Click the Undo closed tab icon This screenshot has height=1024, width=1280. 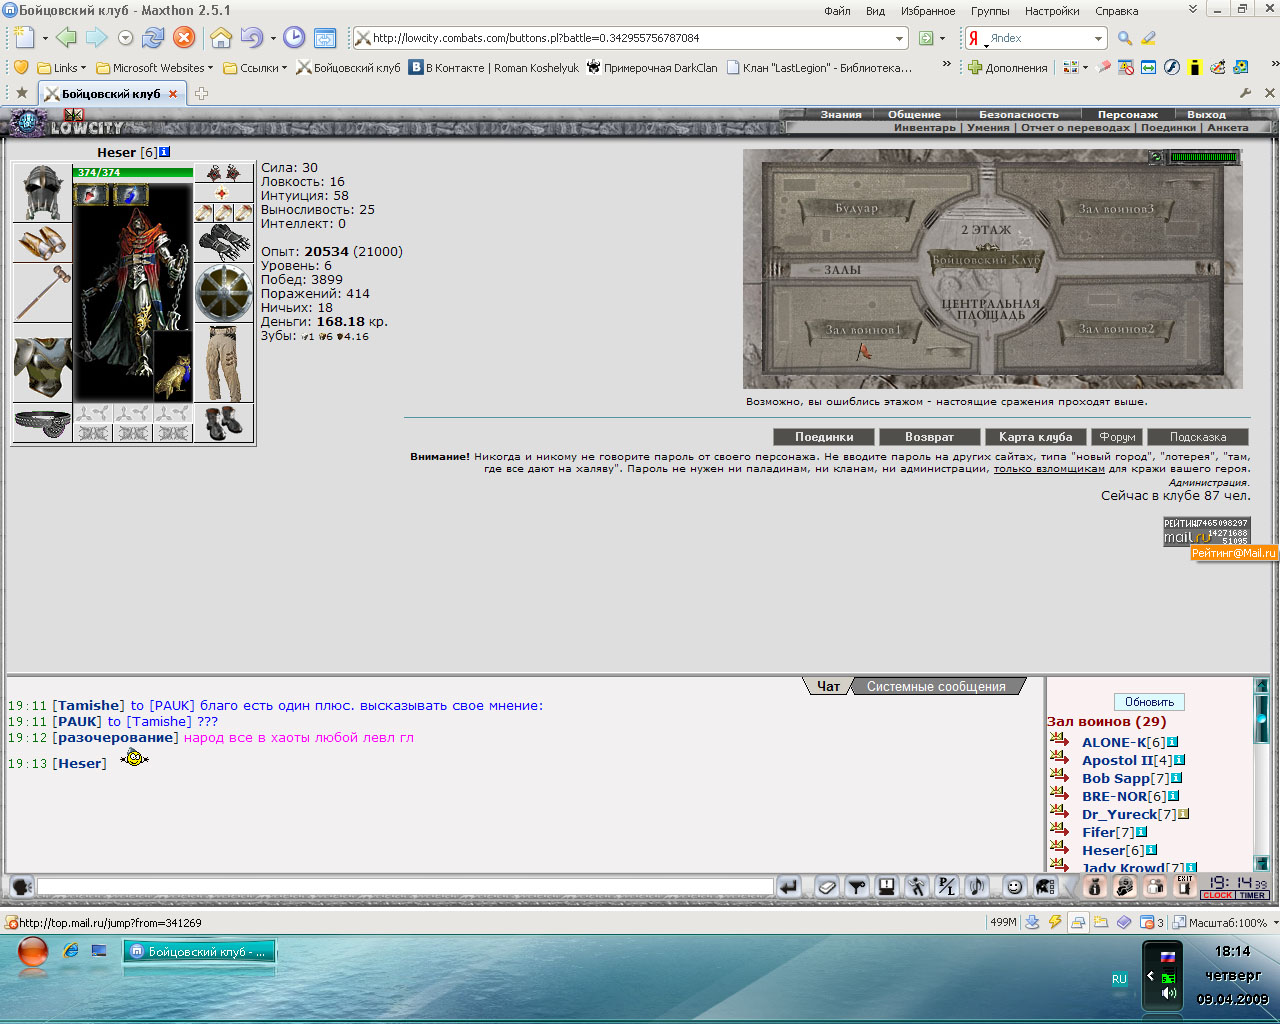[x=251, y=38]
